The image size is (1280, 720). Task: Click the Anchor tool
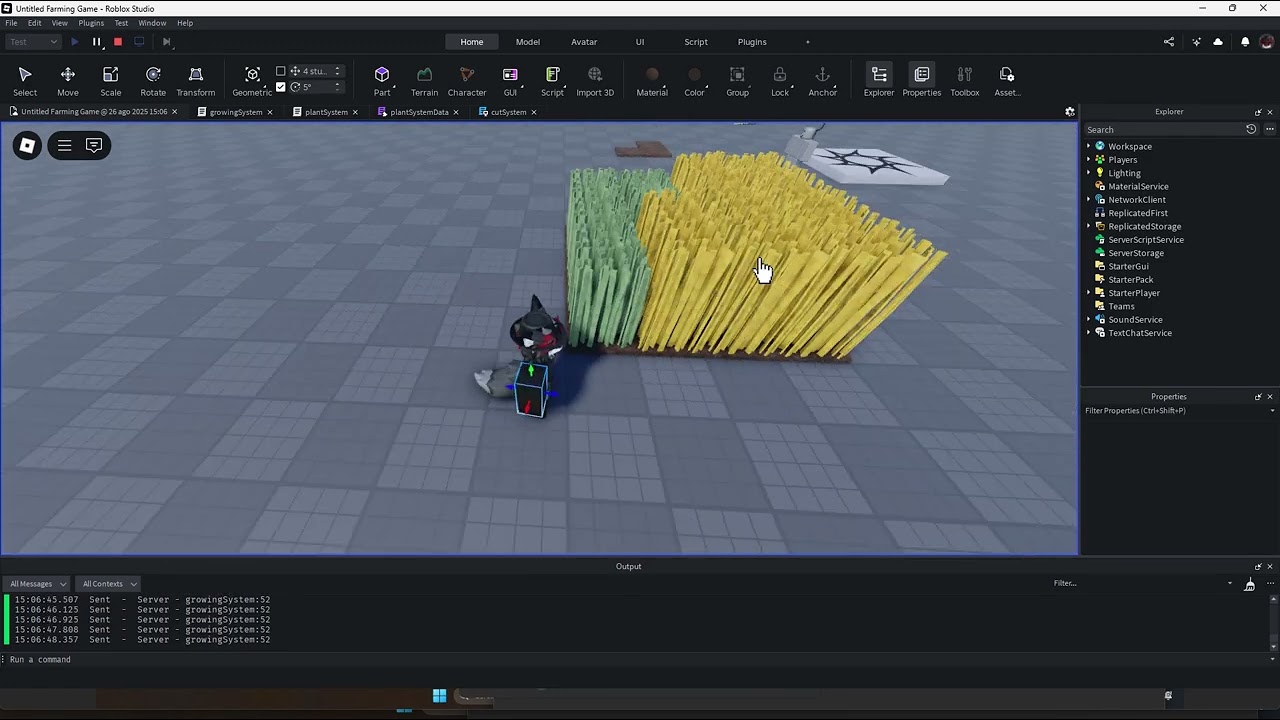coord(823,80)
